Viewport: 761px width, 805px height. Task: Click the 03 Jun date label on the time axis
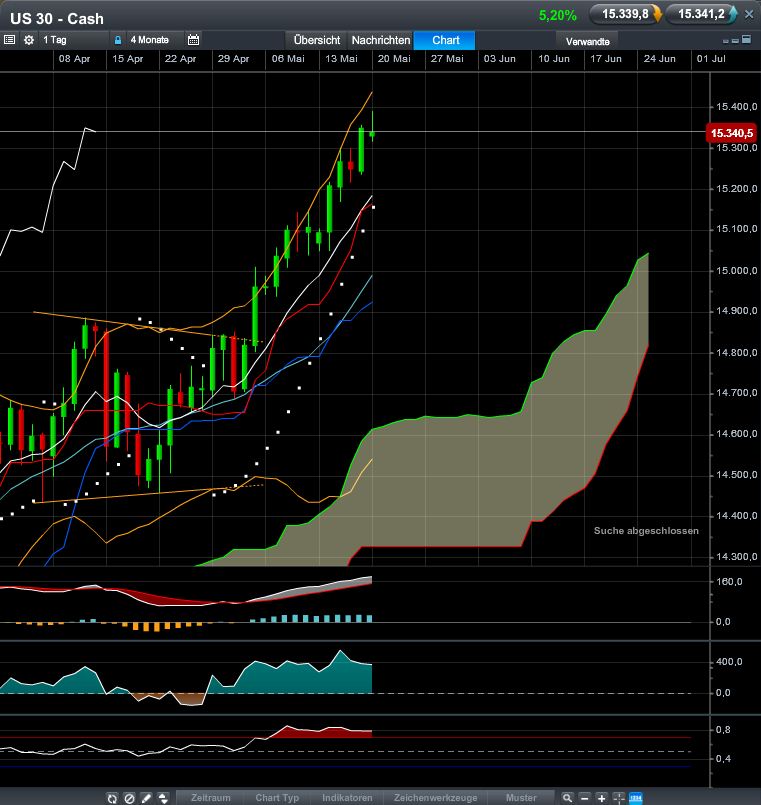coord(500,59)
